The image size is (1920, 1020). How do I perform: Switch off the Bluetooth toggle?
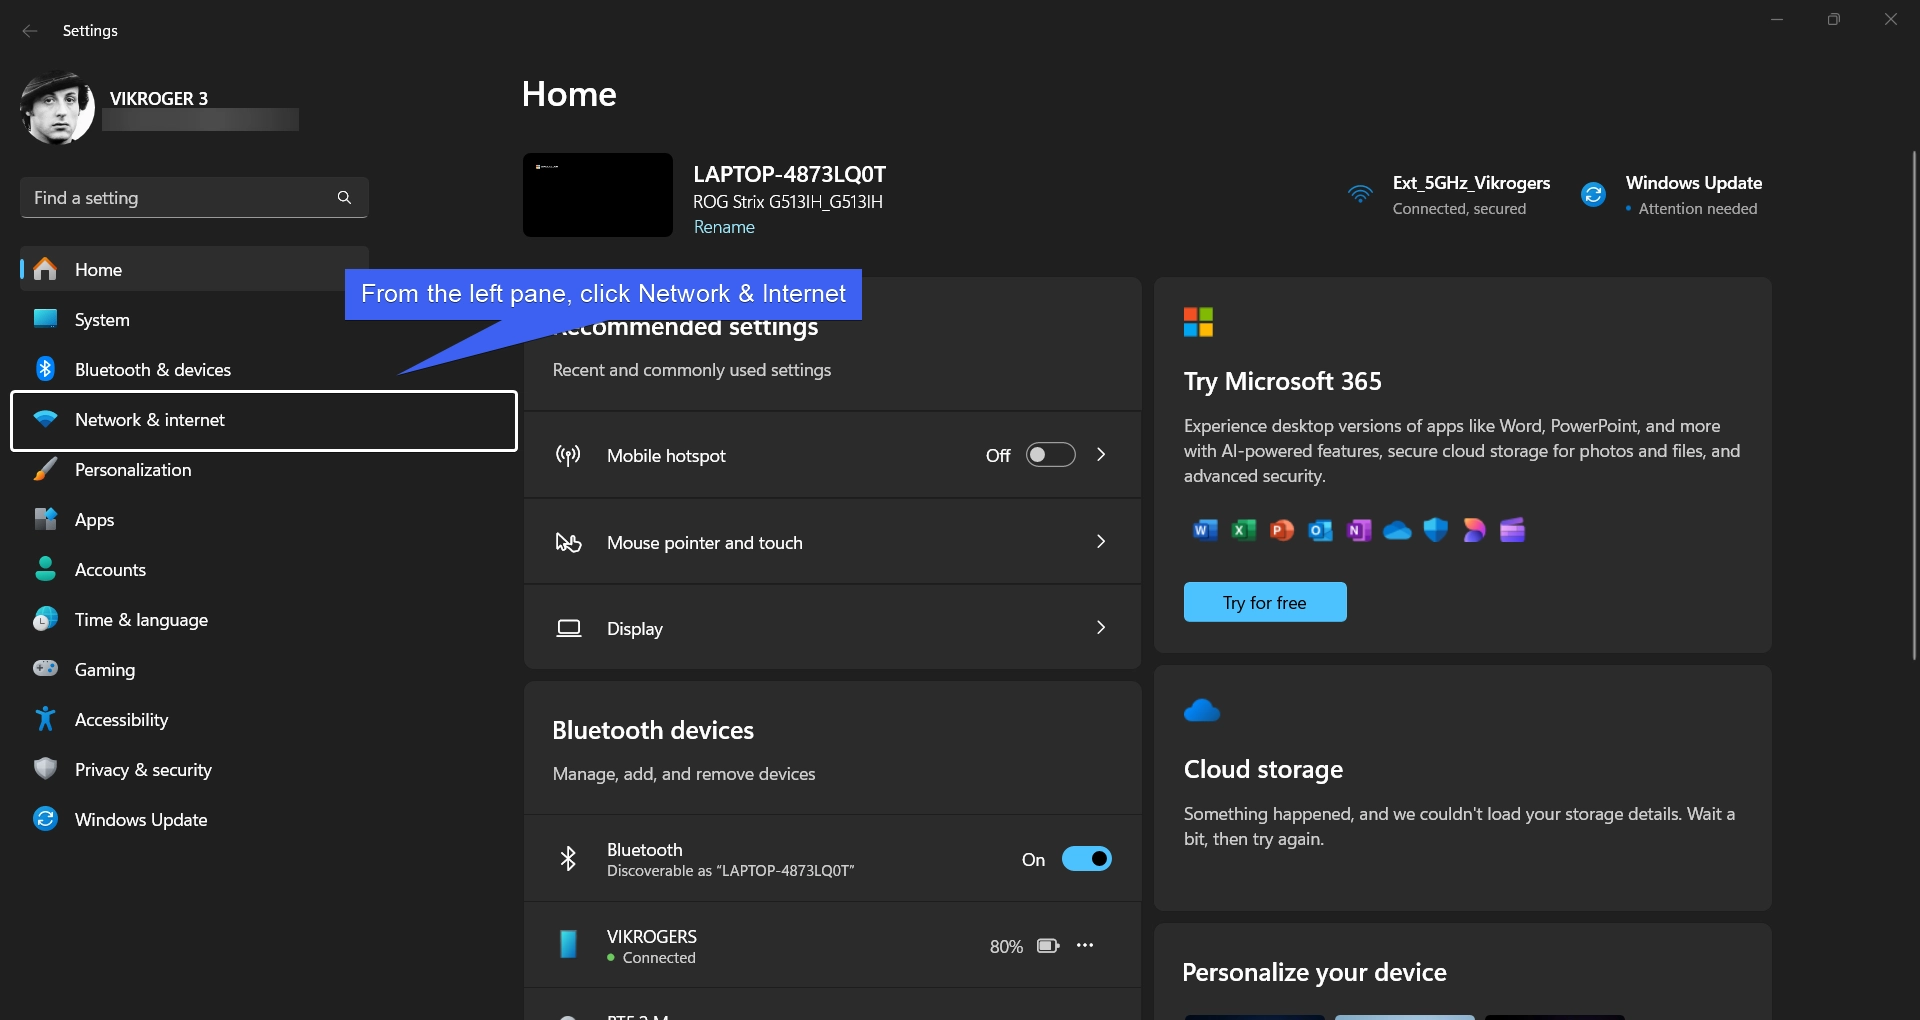tap(1087, 859)
